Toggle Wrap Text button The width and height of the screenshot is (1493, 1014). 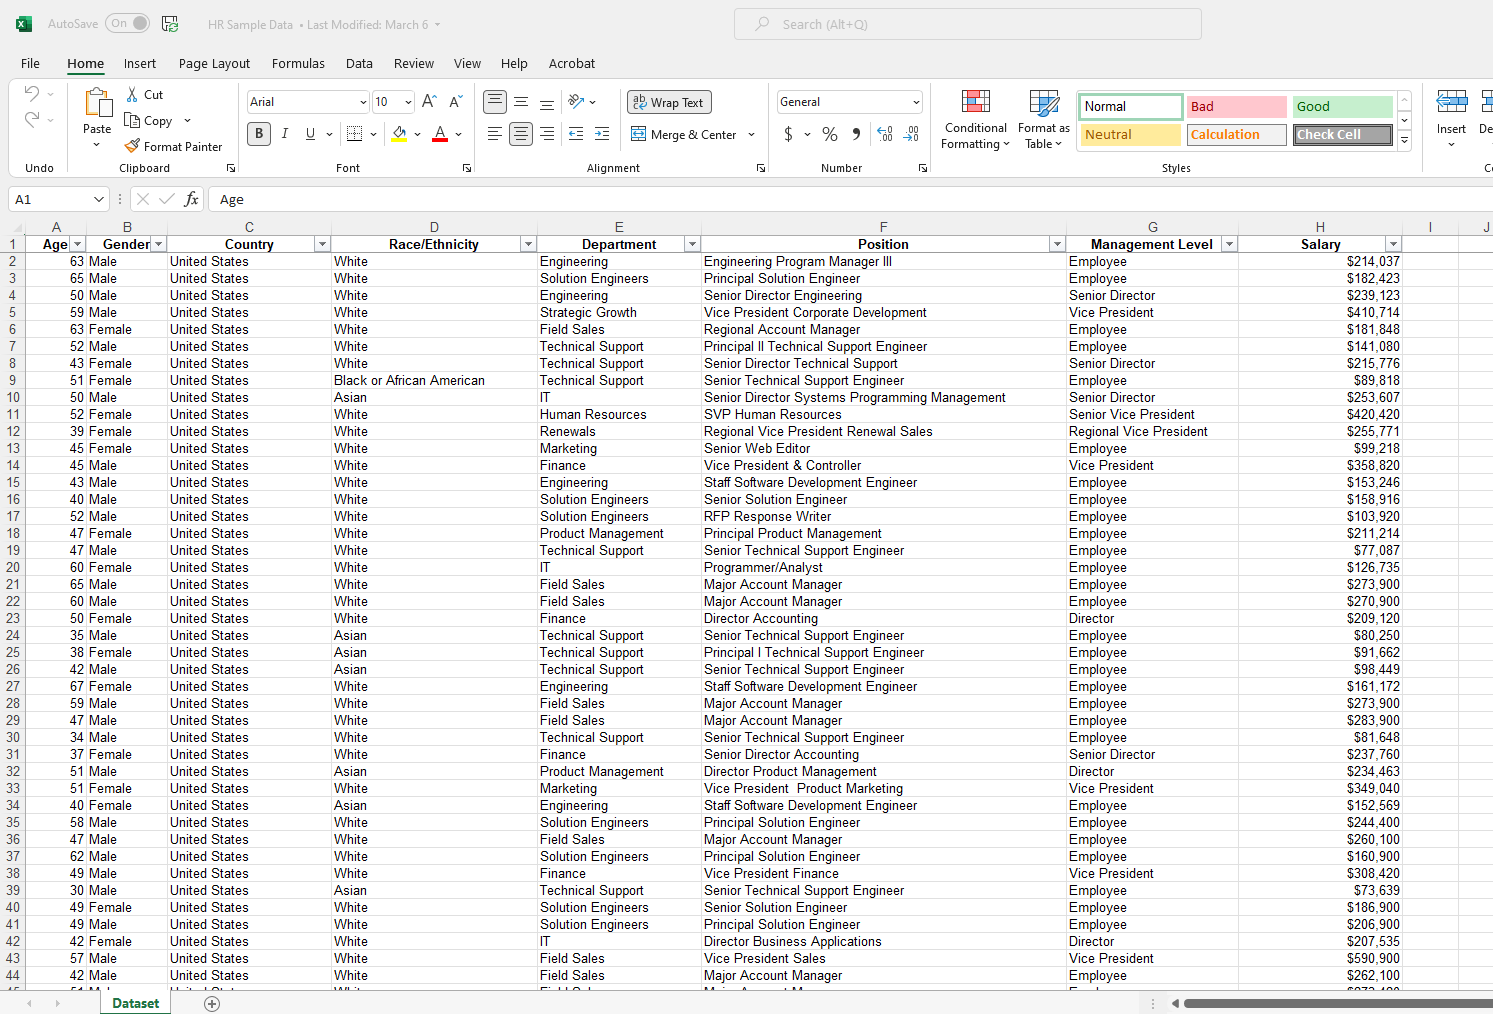(x=669, y=102)
